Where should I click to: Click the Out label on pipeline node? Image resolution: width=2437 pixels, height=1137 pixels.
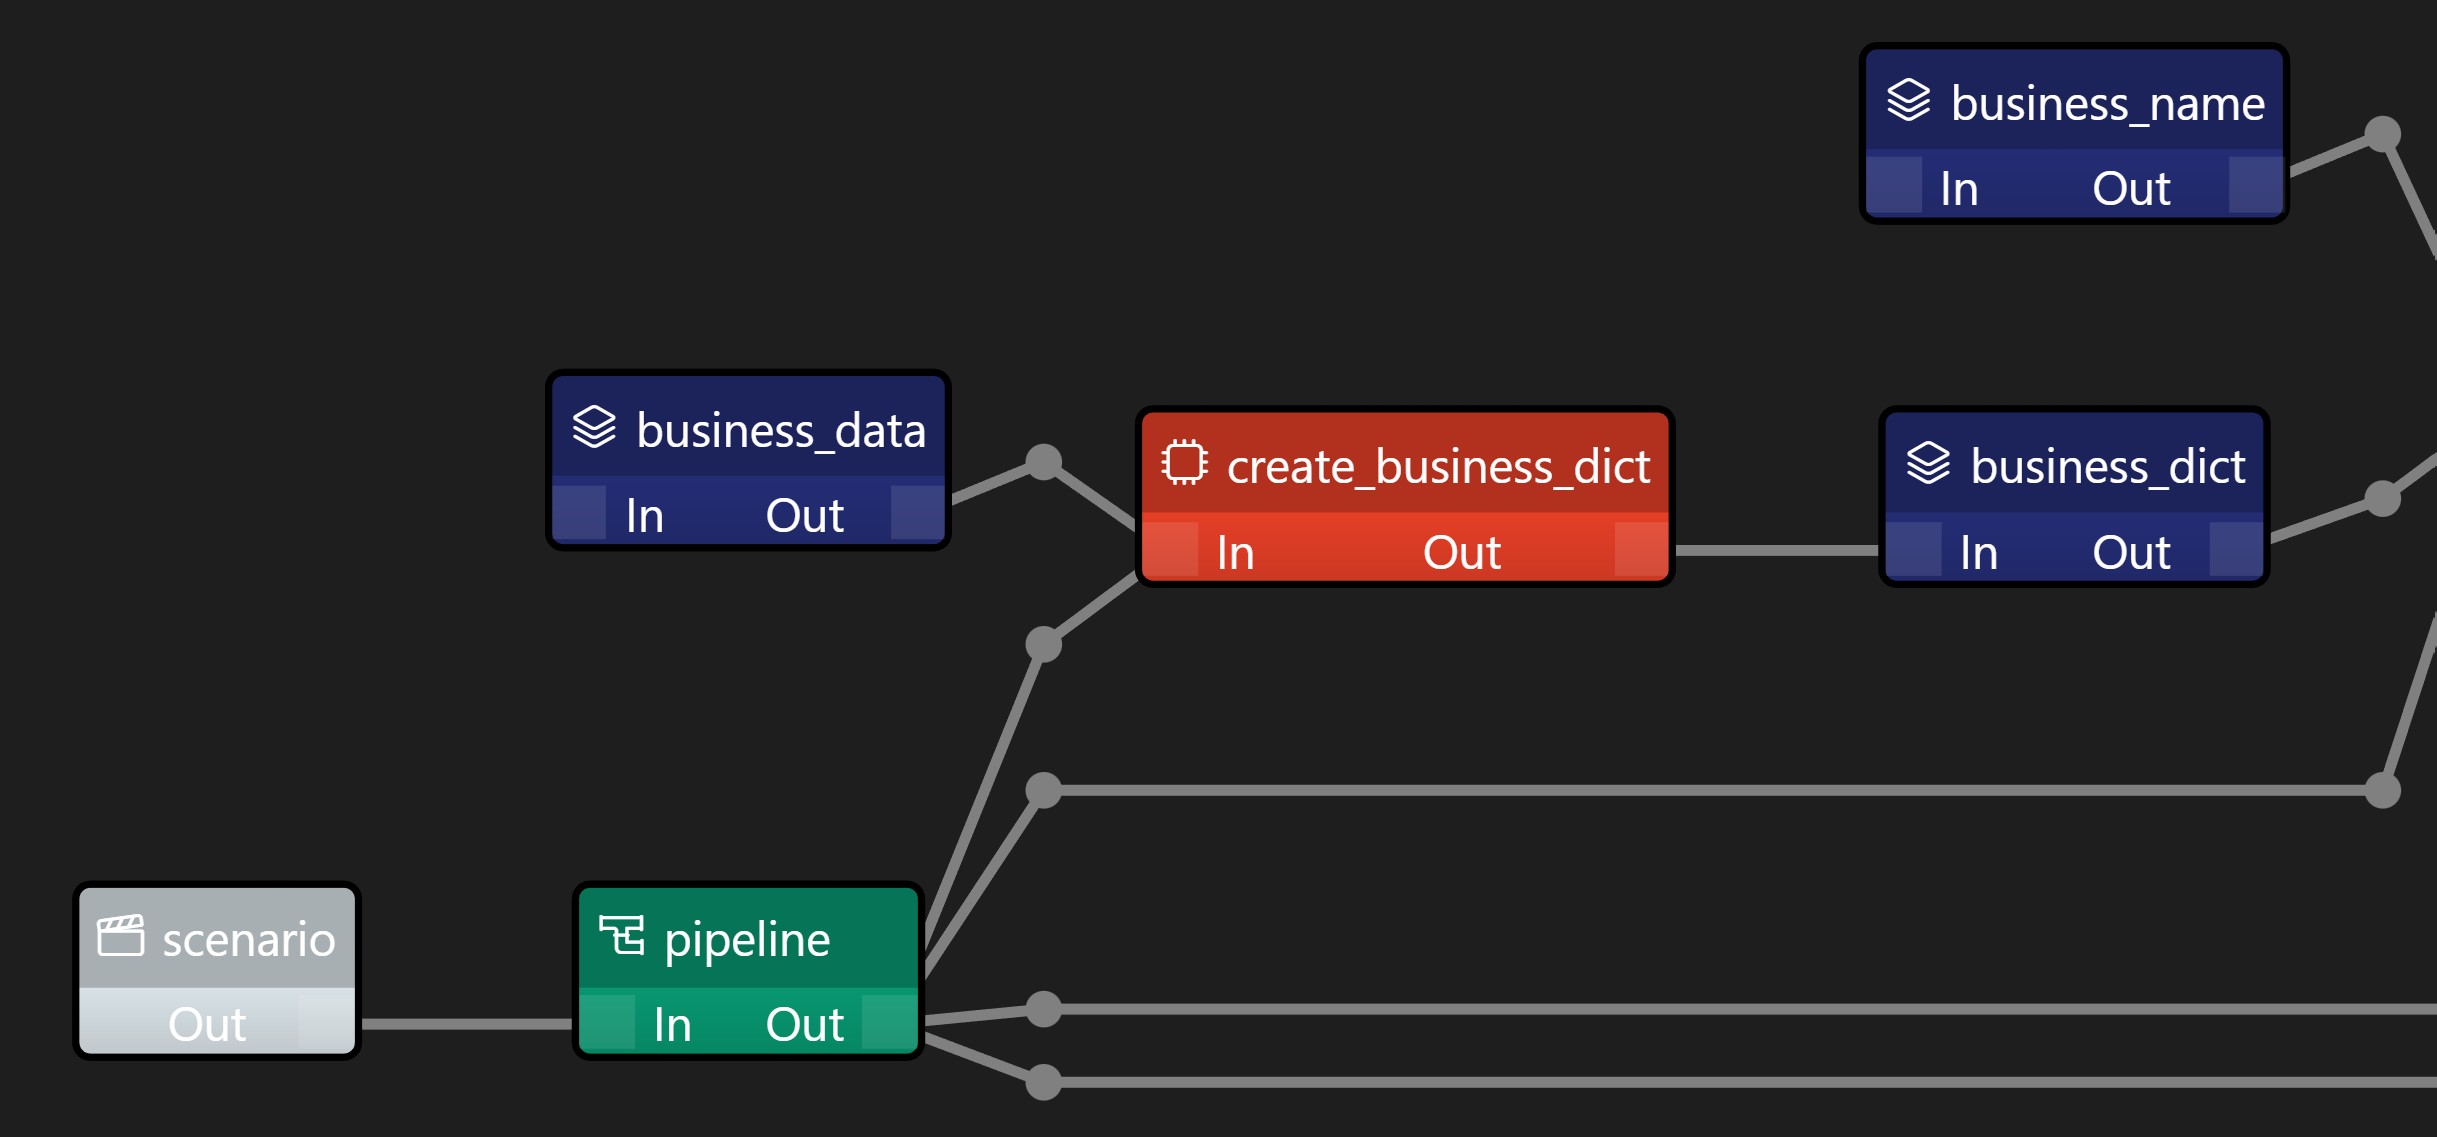click(805, 1024)
